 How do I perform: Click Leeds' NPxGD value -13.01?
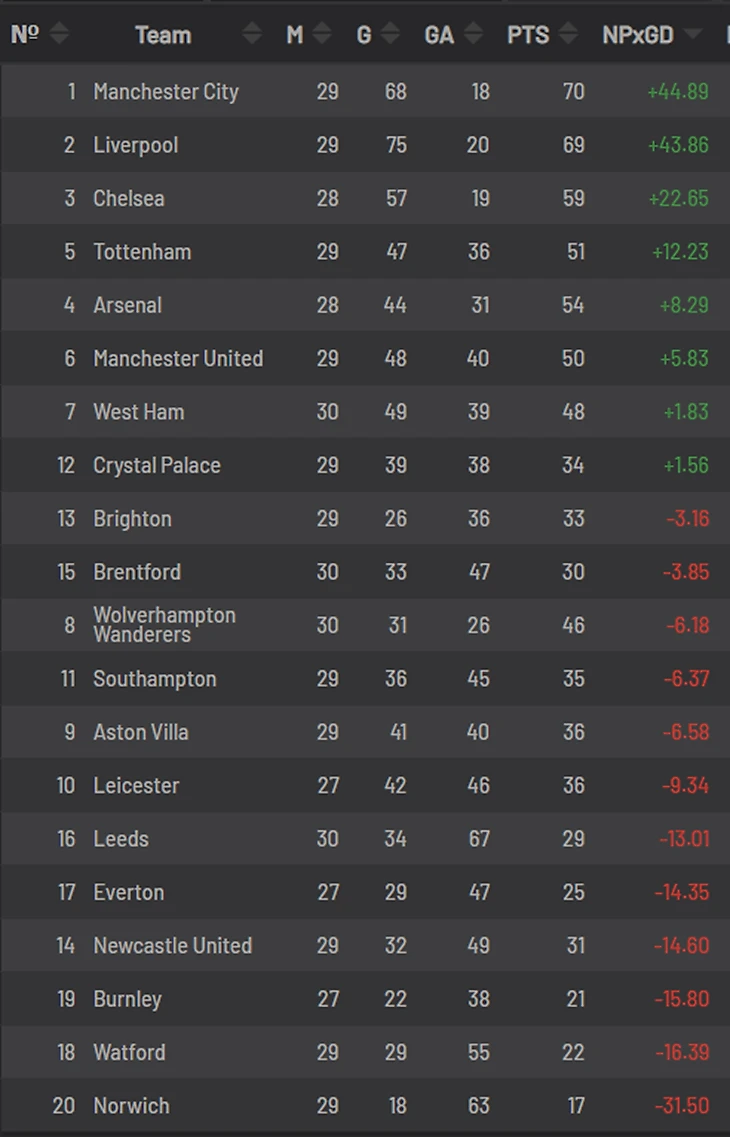tap(684, 839)
